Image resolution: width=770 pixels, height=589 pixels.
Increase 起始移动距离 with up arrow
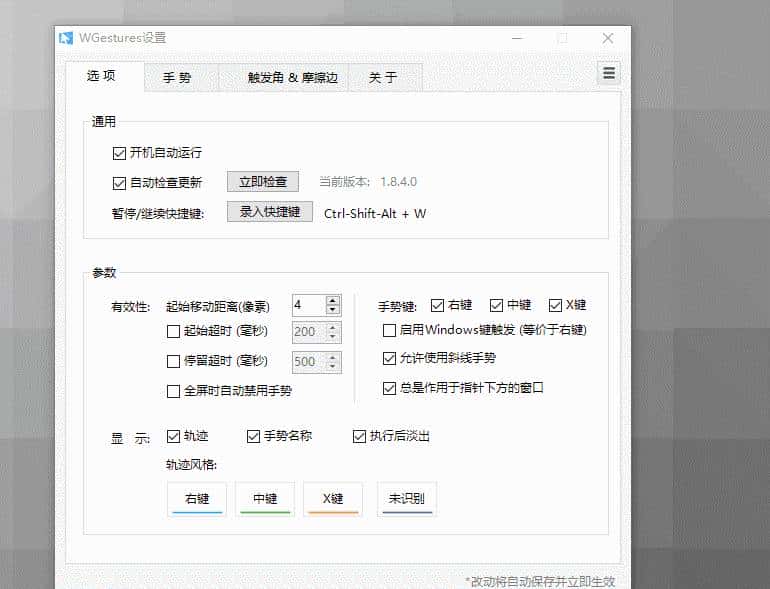(333, 301)
